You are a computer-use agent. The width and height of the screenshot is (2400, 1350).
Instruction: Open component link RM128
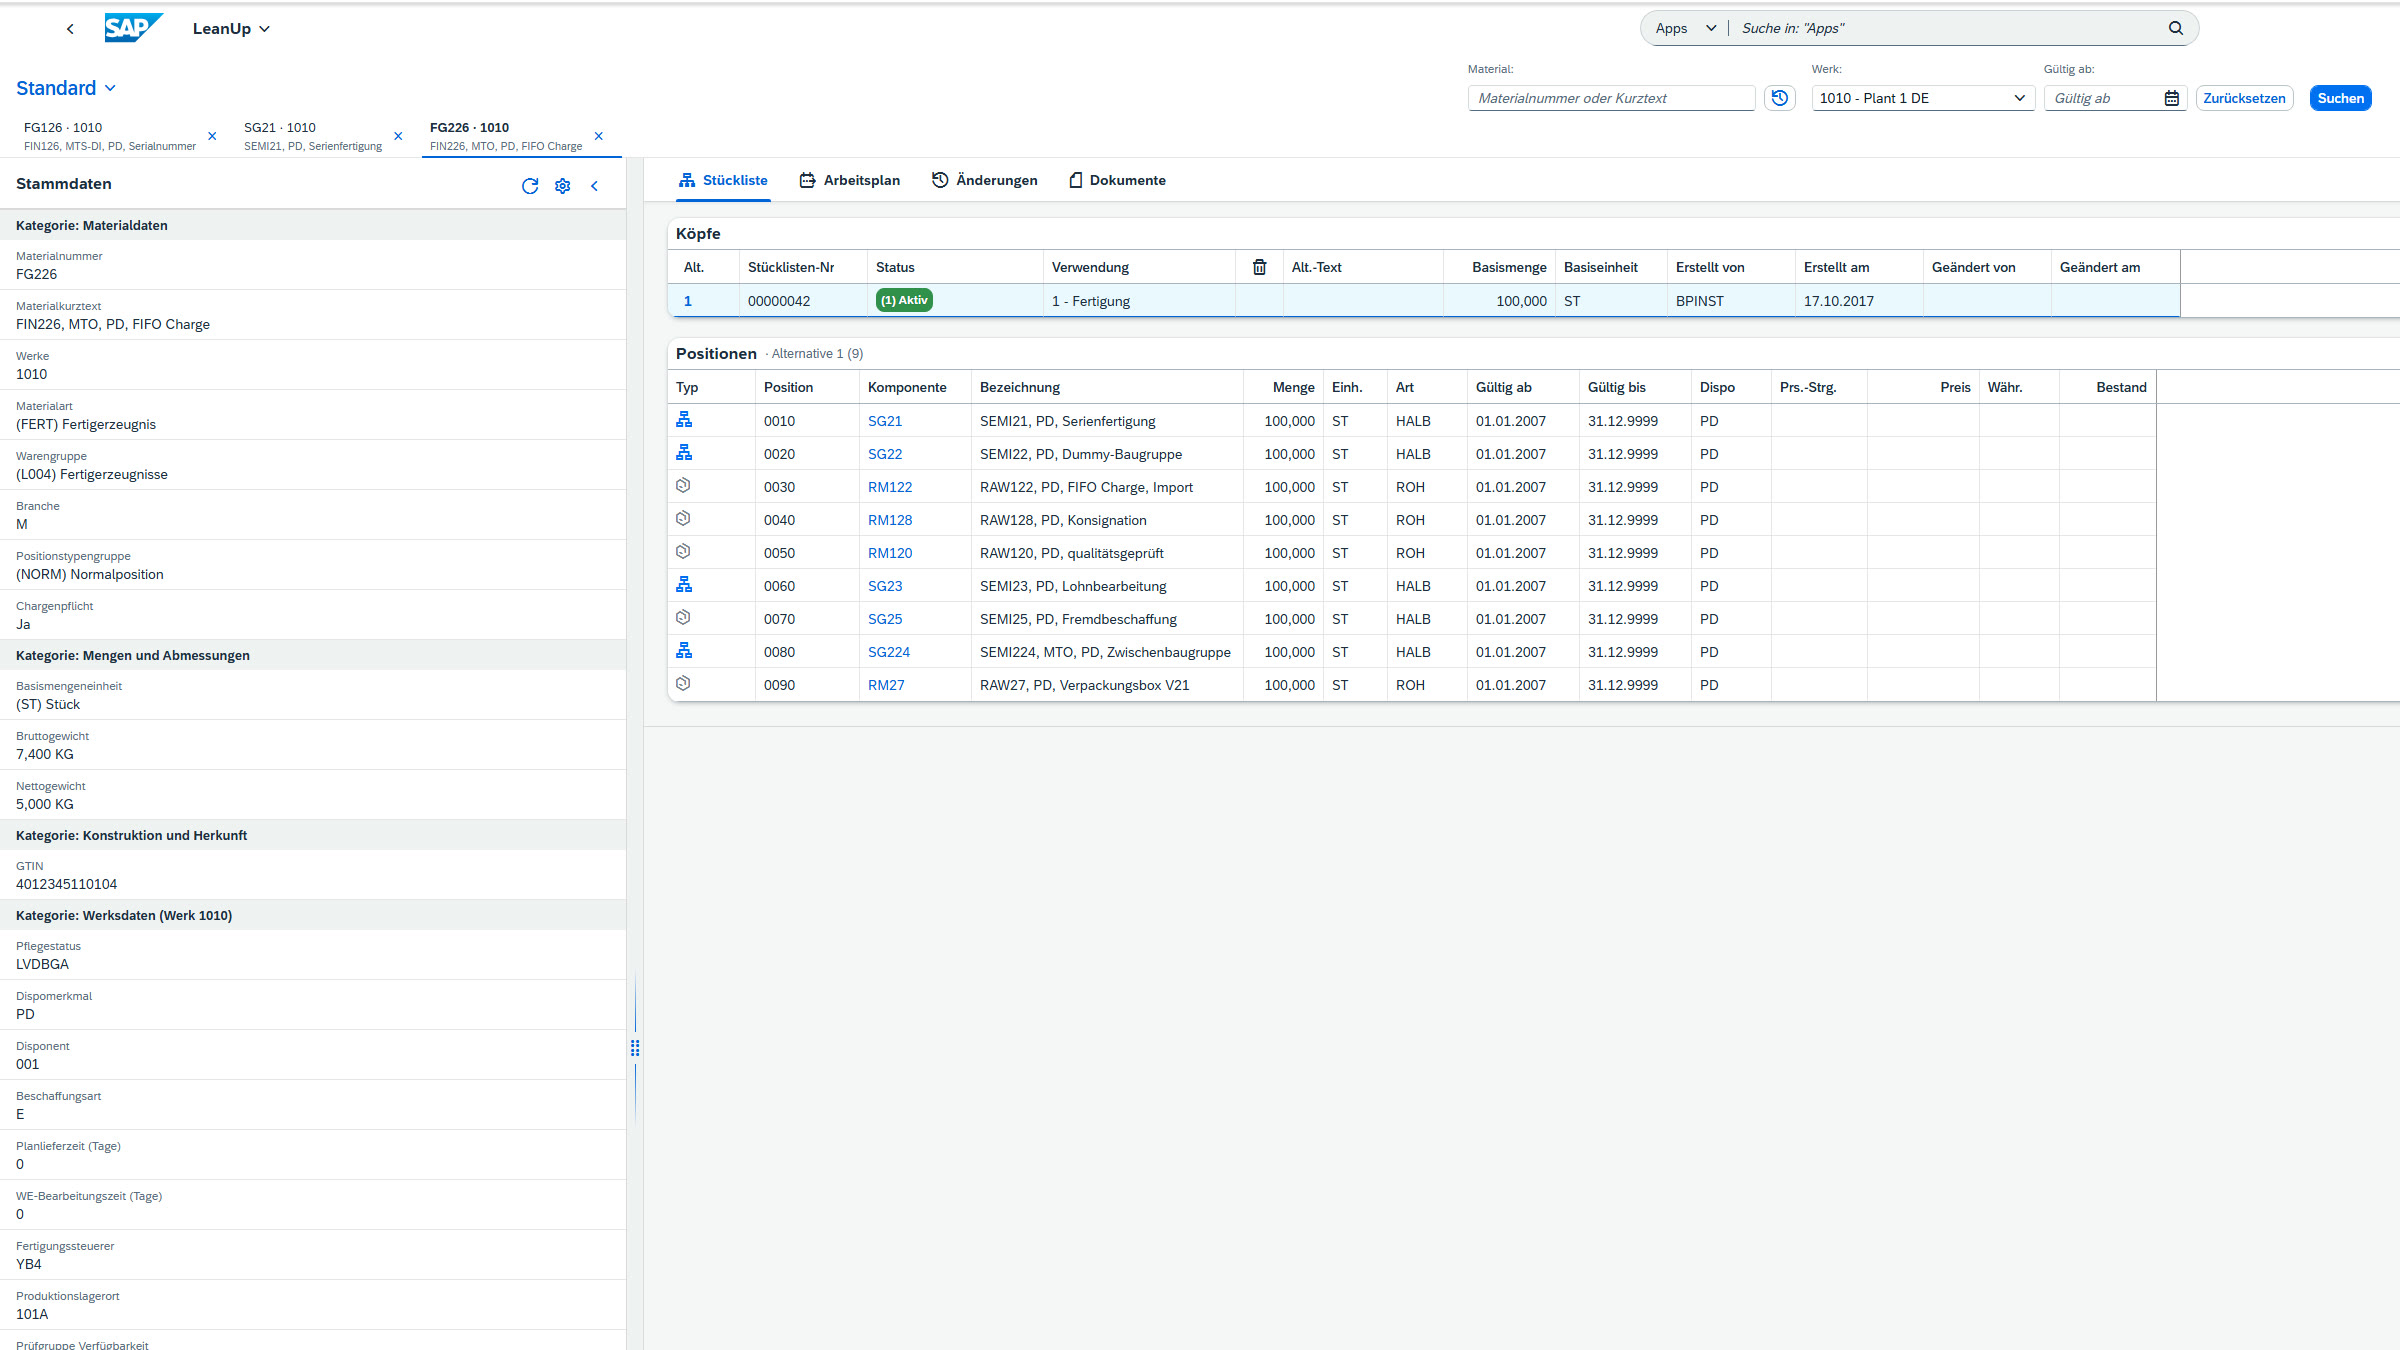click(890, 520)
